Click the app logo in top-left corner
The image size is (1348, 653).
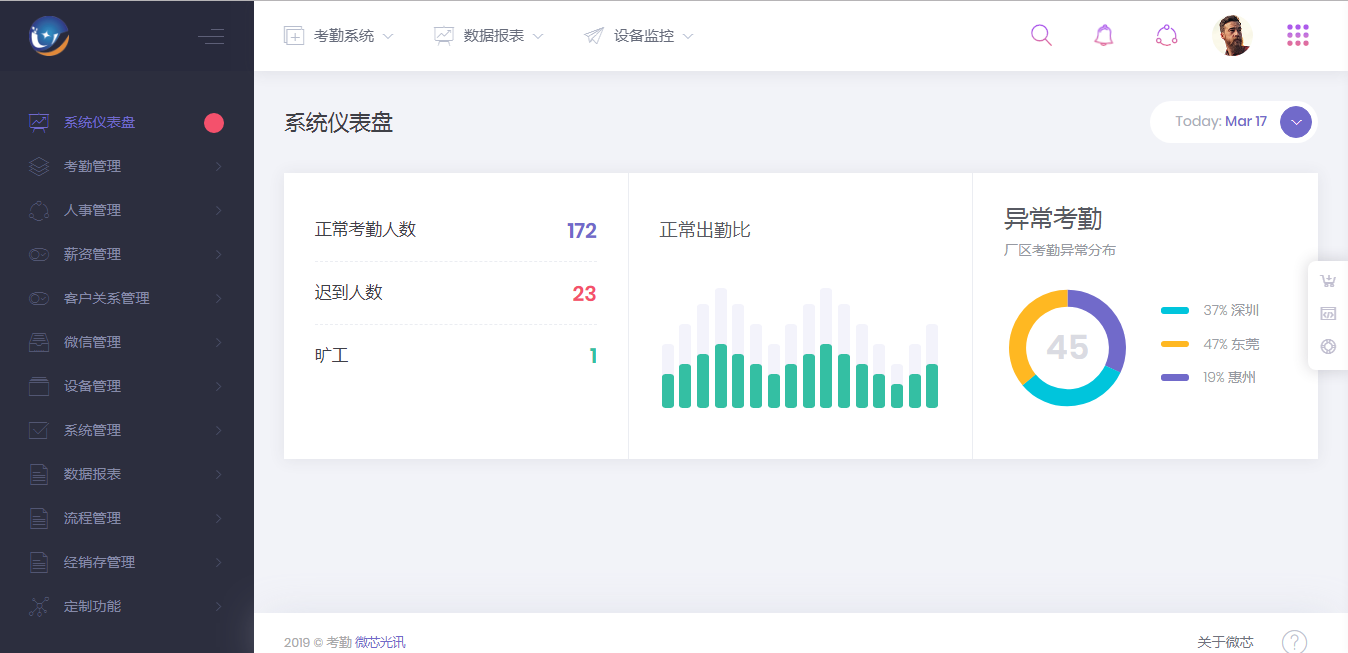49,37
